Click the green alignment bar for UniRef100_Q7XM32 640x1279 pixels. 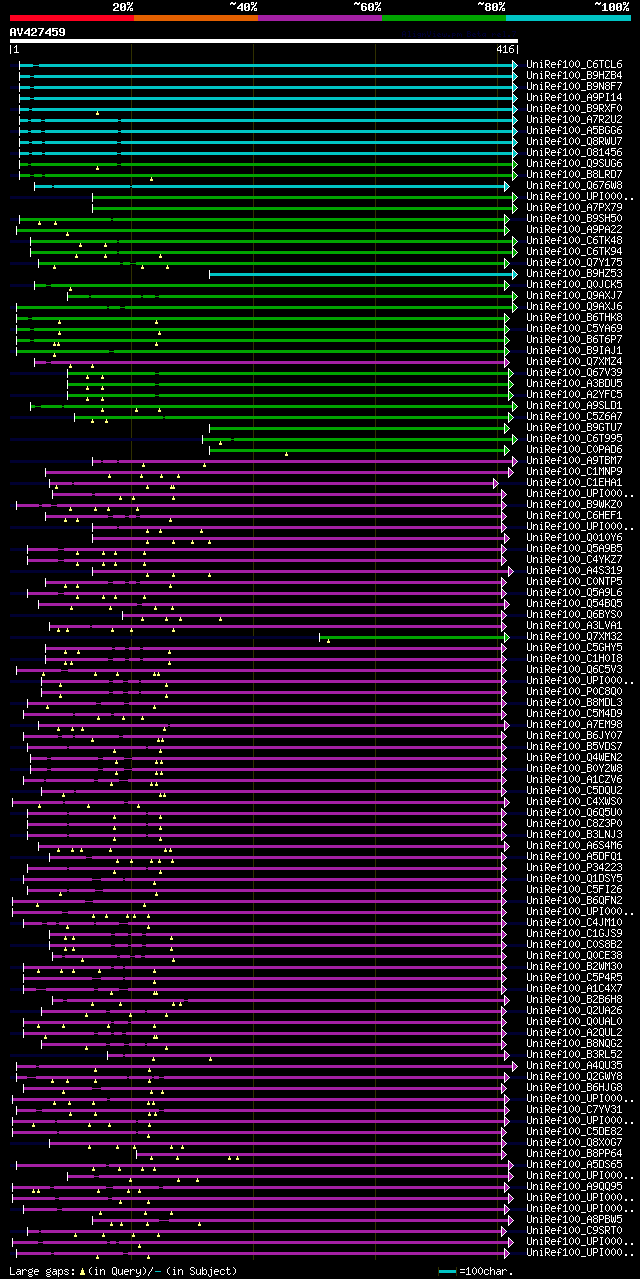(x=414, y=637)
